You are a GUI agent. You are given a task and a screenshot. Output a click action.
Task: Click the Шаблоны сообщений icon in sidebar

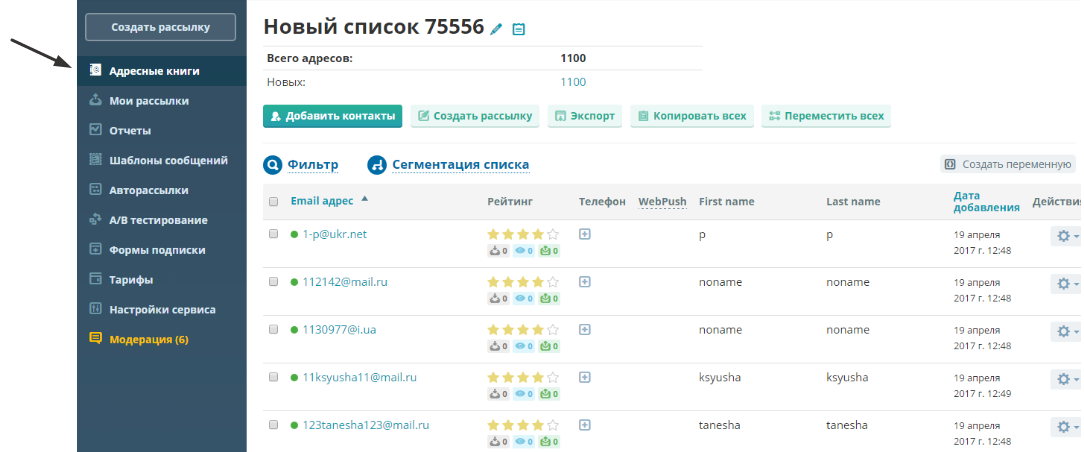click(95, 160)
